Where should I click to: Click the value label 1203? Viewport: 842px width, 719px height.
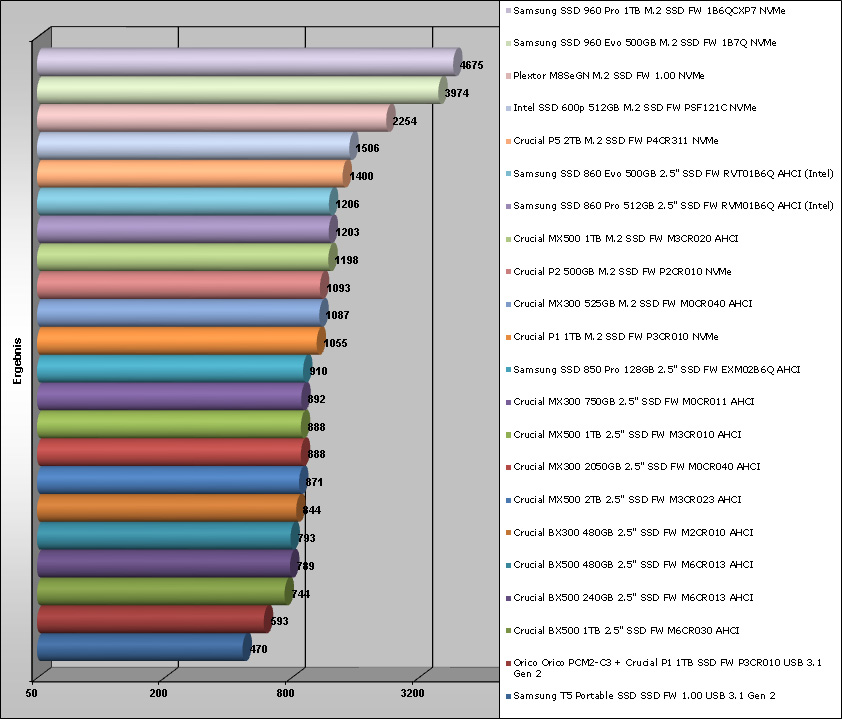[x=347, y=232]
